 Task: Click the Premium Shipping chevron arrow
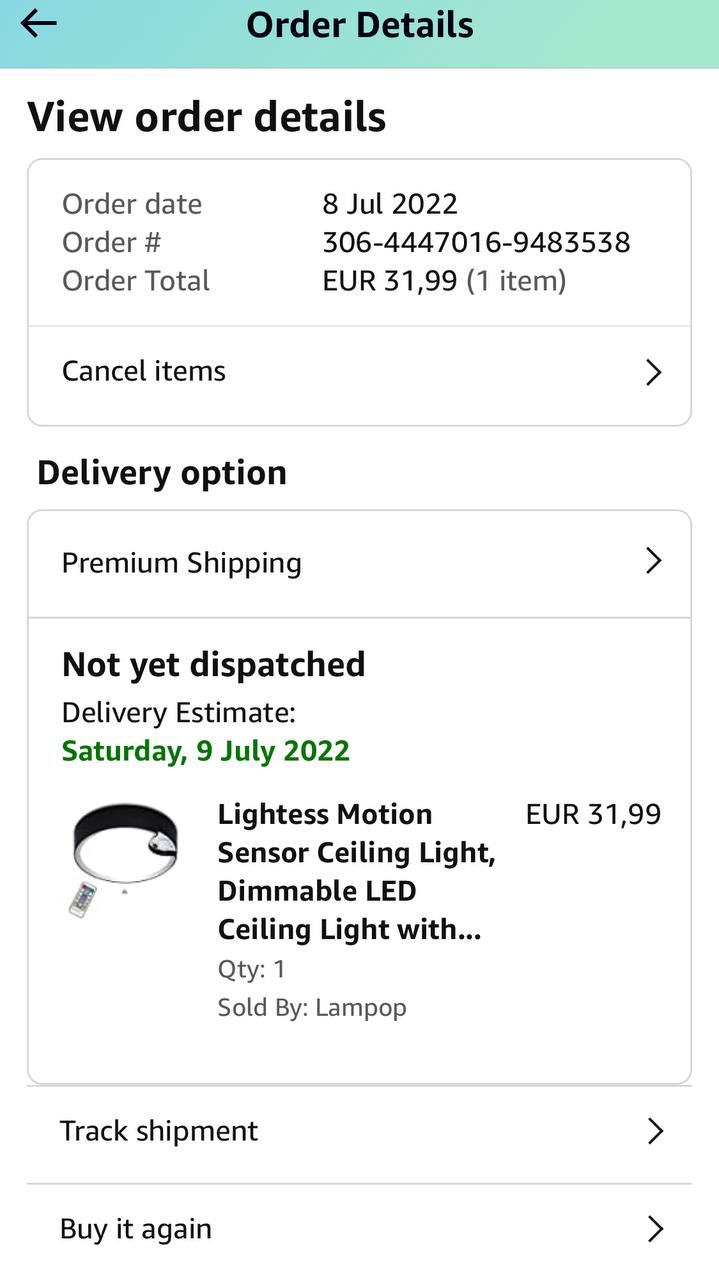coord(654,561)
